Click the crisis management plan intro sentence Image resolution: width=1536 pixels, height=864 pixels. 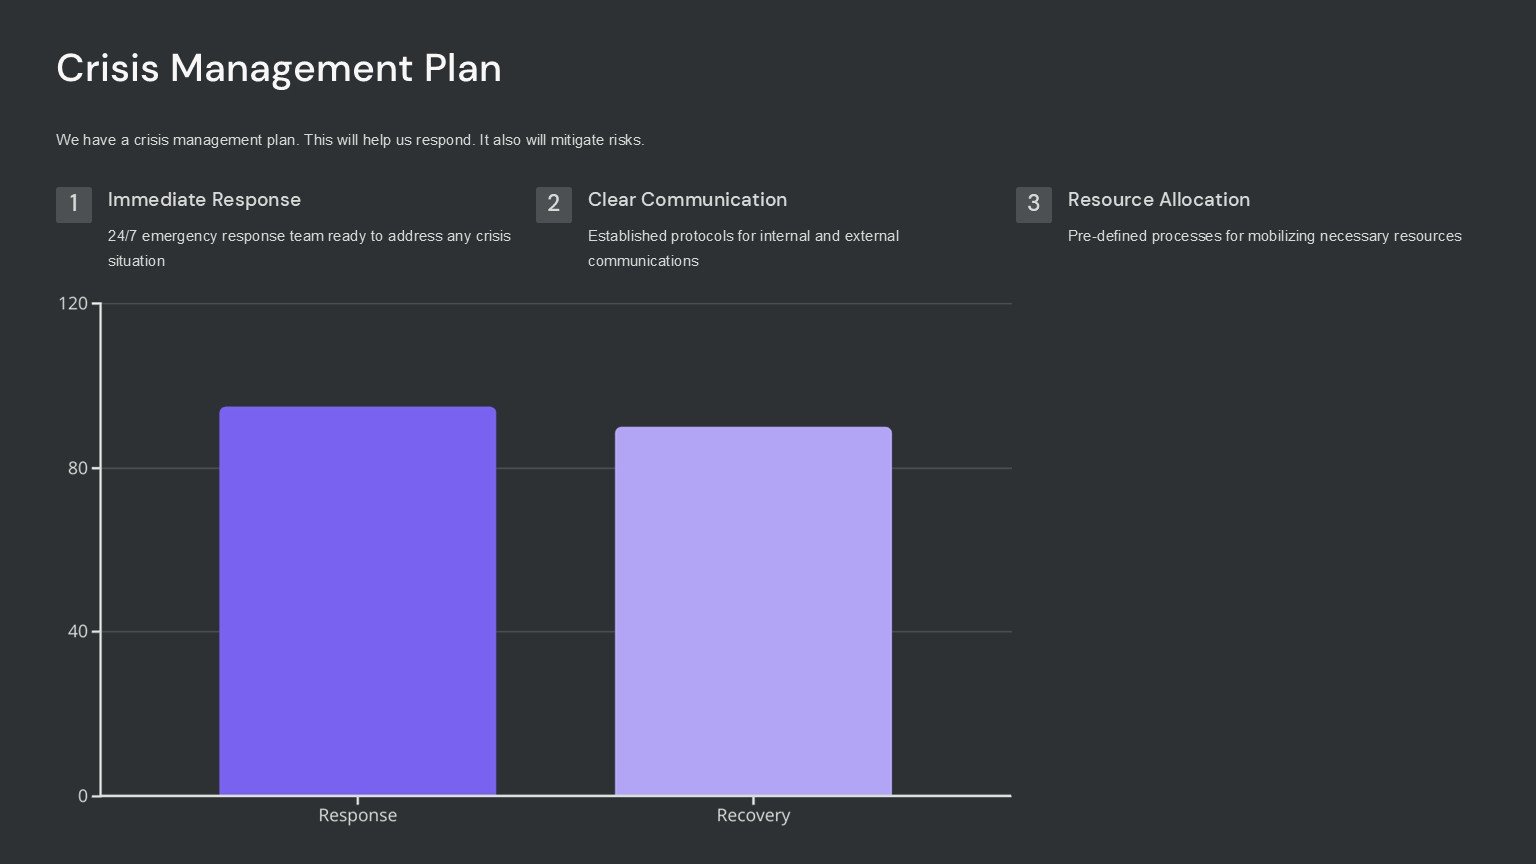(350, 140)
